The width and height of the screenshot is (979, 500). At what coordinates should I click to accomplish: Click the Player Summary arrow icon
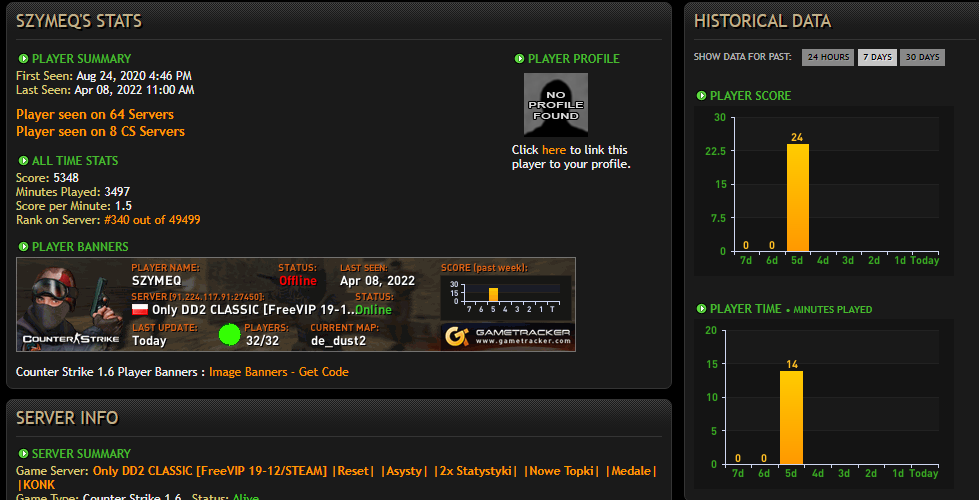[x=23, y=59]
